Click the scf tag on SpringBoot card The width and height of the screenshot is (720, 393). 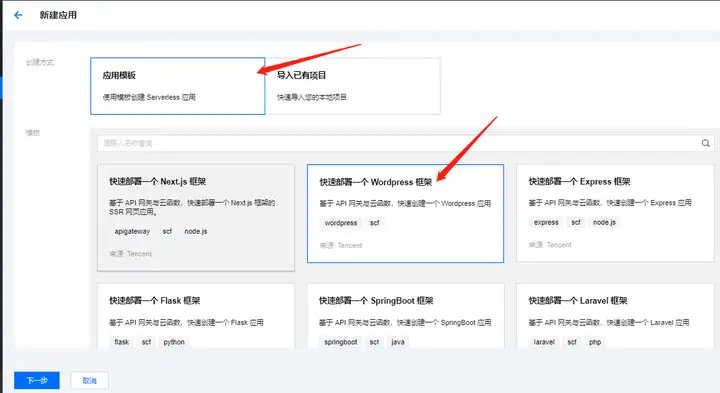[x=374, y=342]
